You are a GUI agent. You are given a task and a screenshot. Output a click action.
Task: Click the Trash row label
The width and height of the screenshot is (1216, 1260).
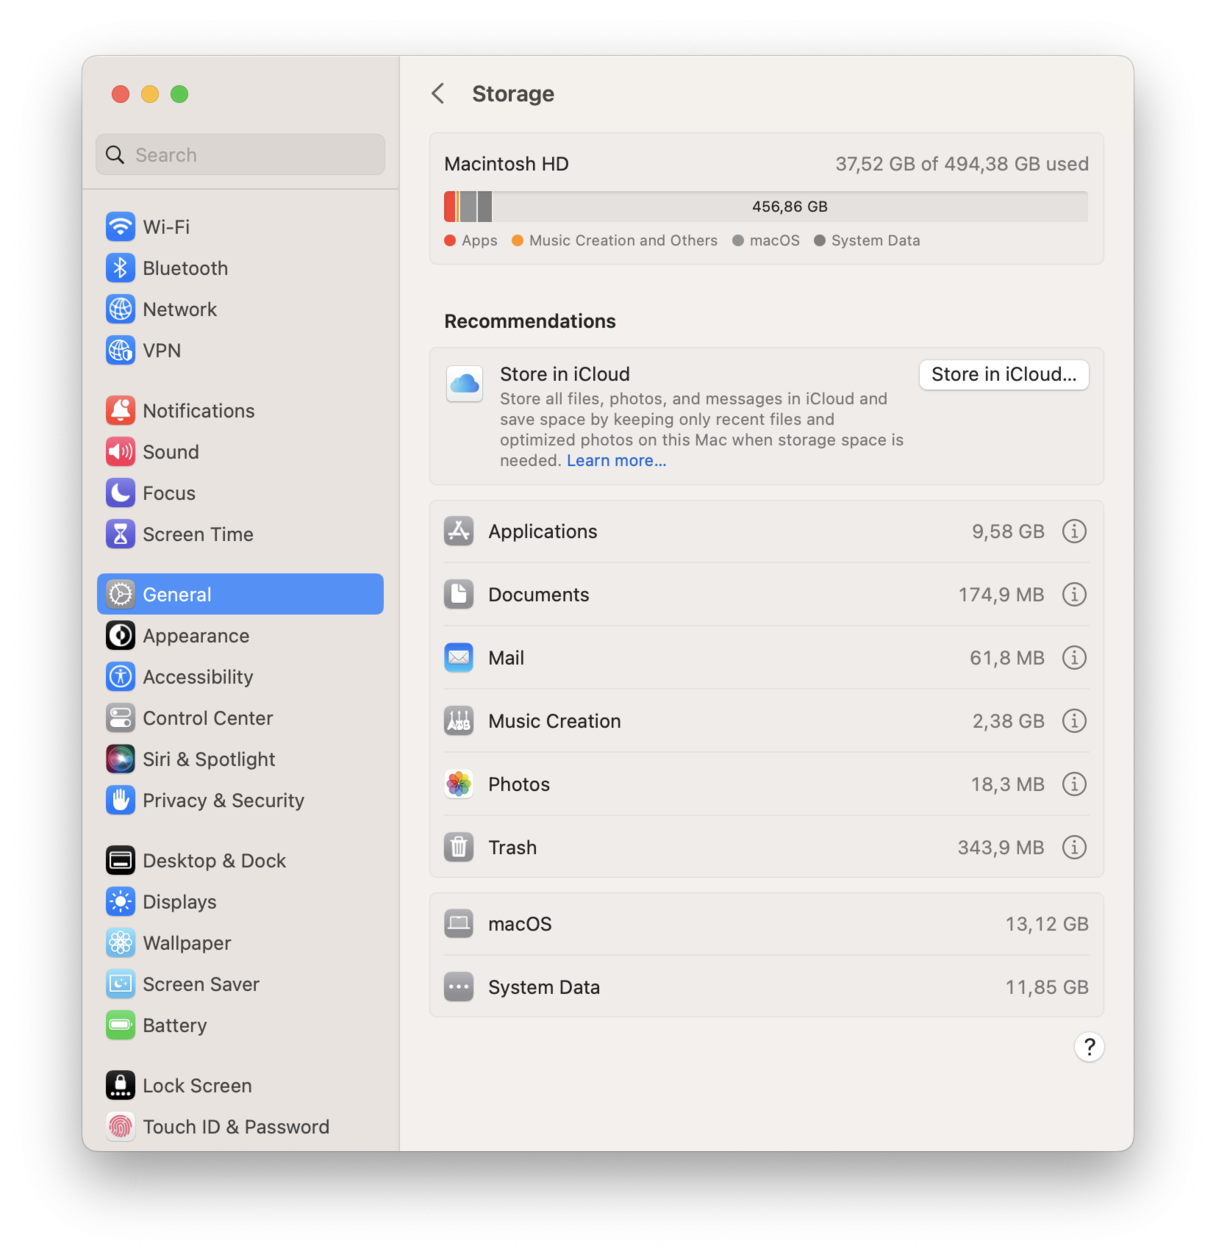pos(513,847)
